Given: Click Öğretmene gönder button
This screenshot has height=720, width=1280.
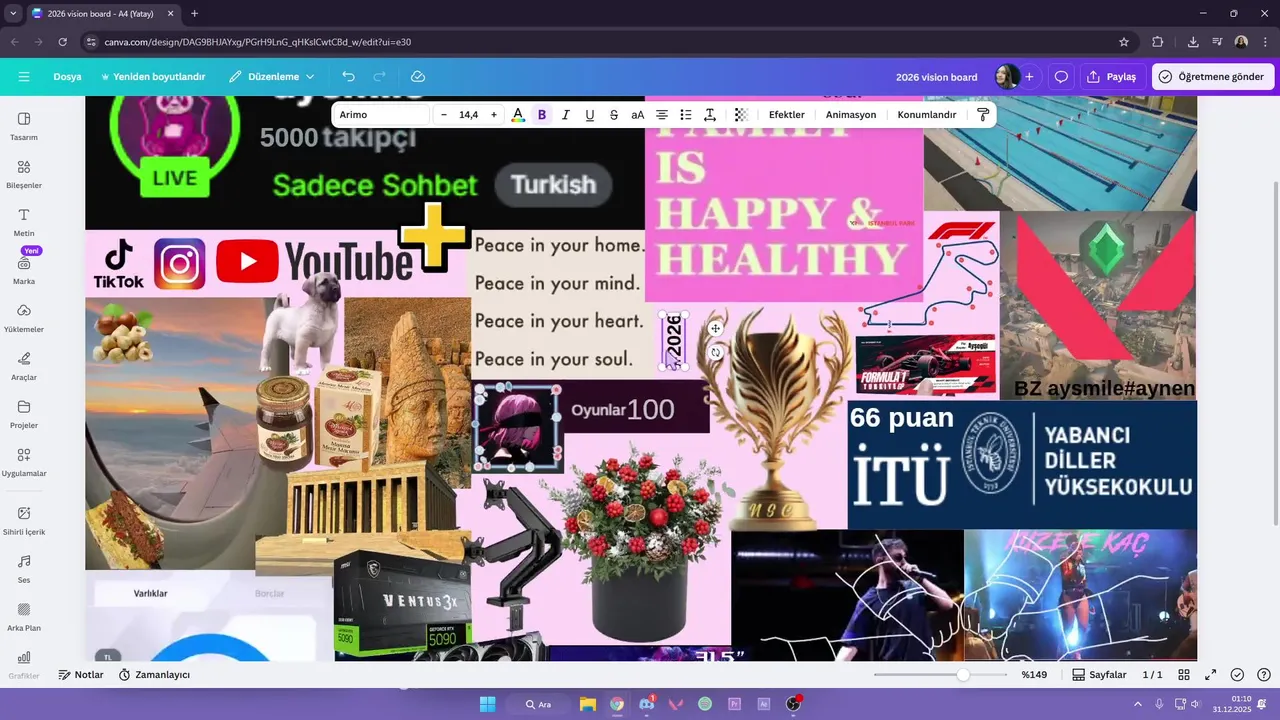Looking at the screenshot, I should pos(1211,77).
